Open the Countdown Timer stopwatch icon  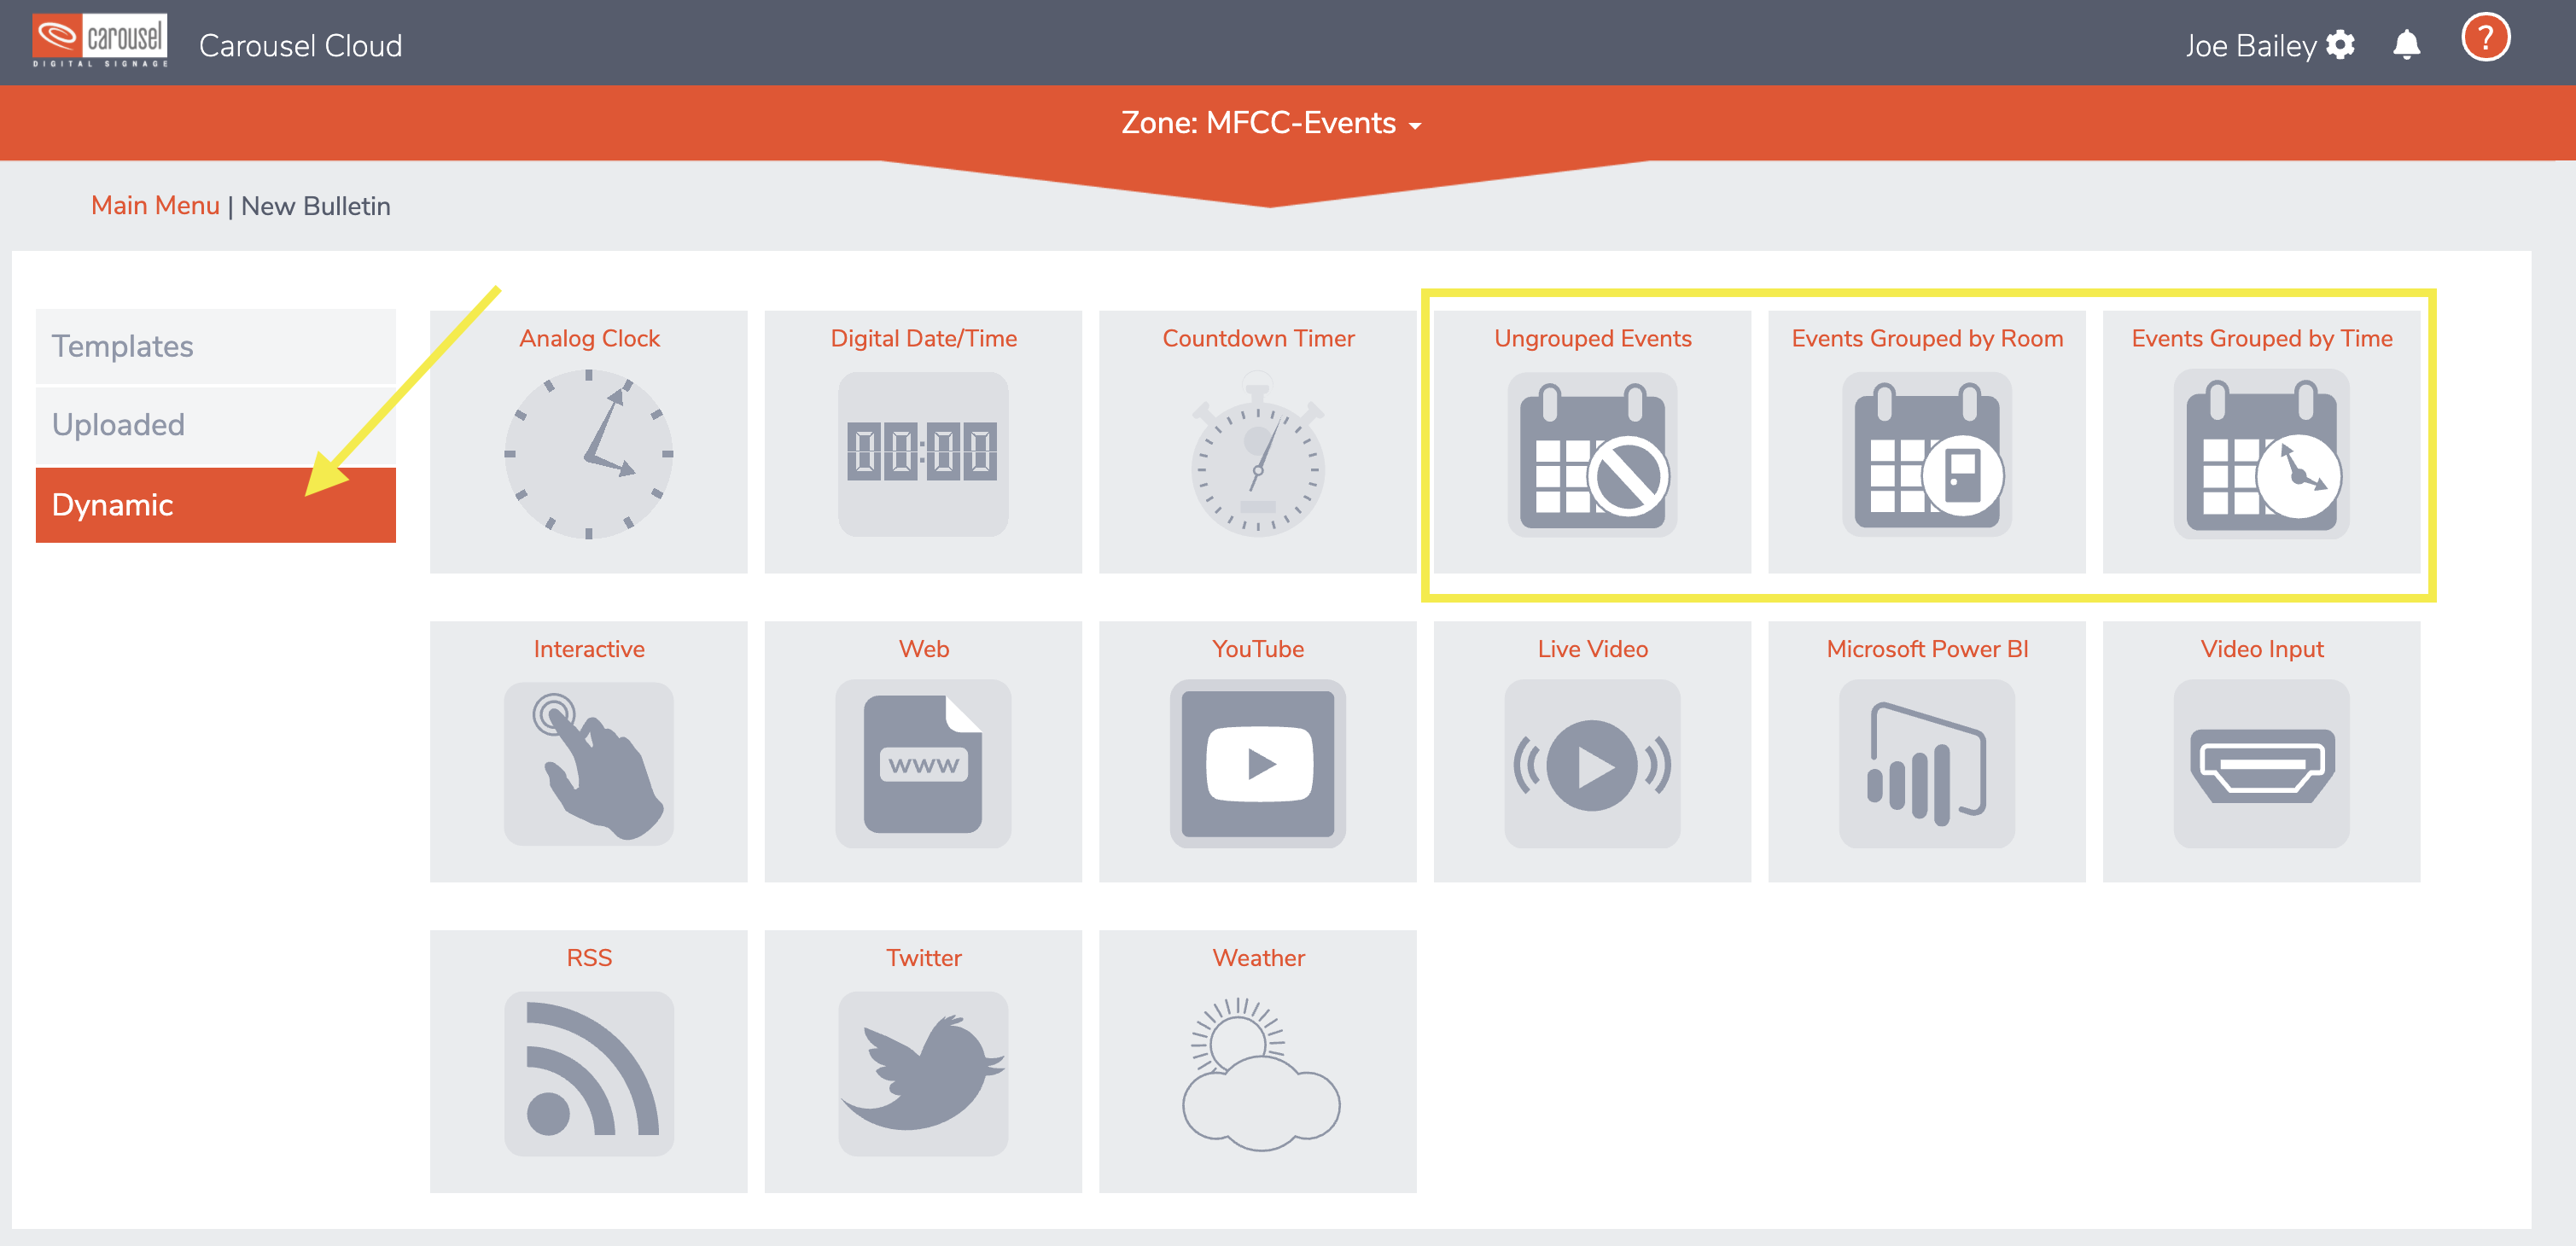coord(1257,454)
